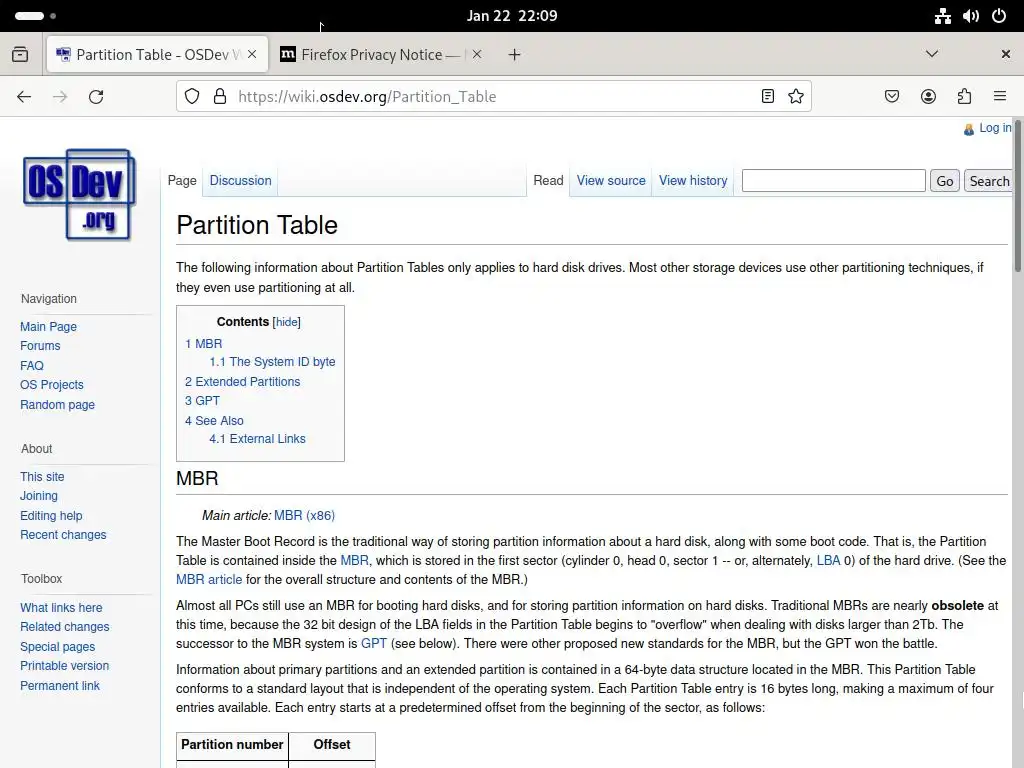Open Special pages link
1024x768 pixels.
[57, 647]
